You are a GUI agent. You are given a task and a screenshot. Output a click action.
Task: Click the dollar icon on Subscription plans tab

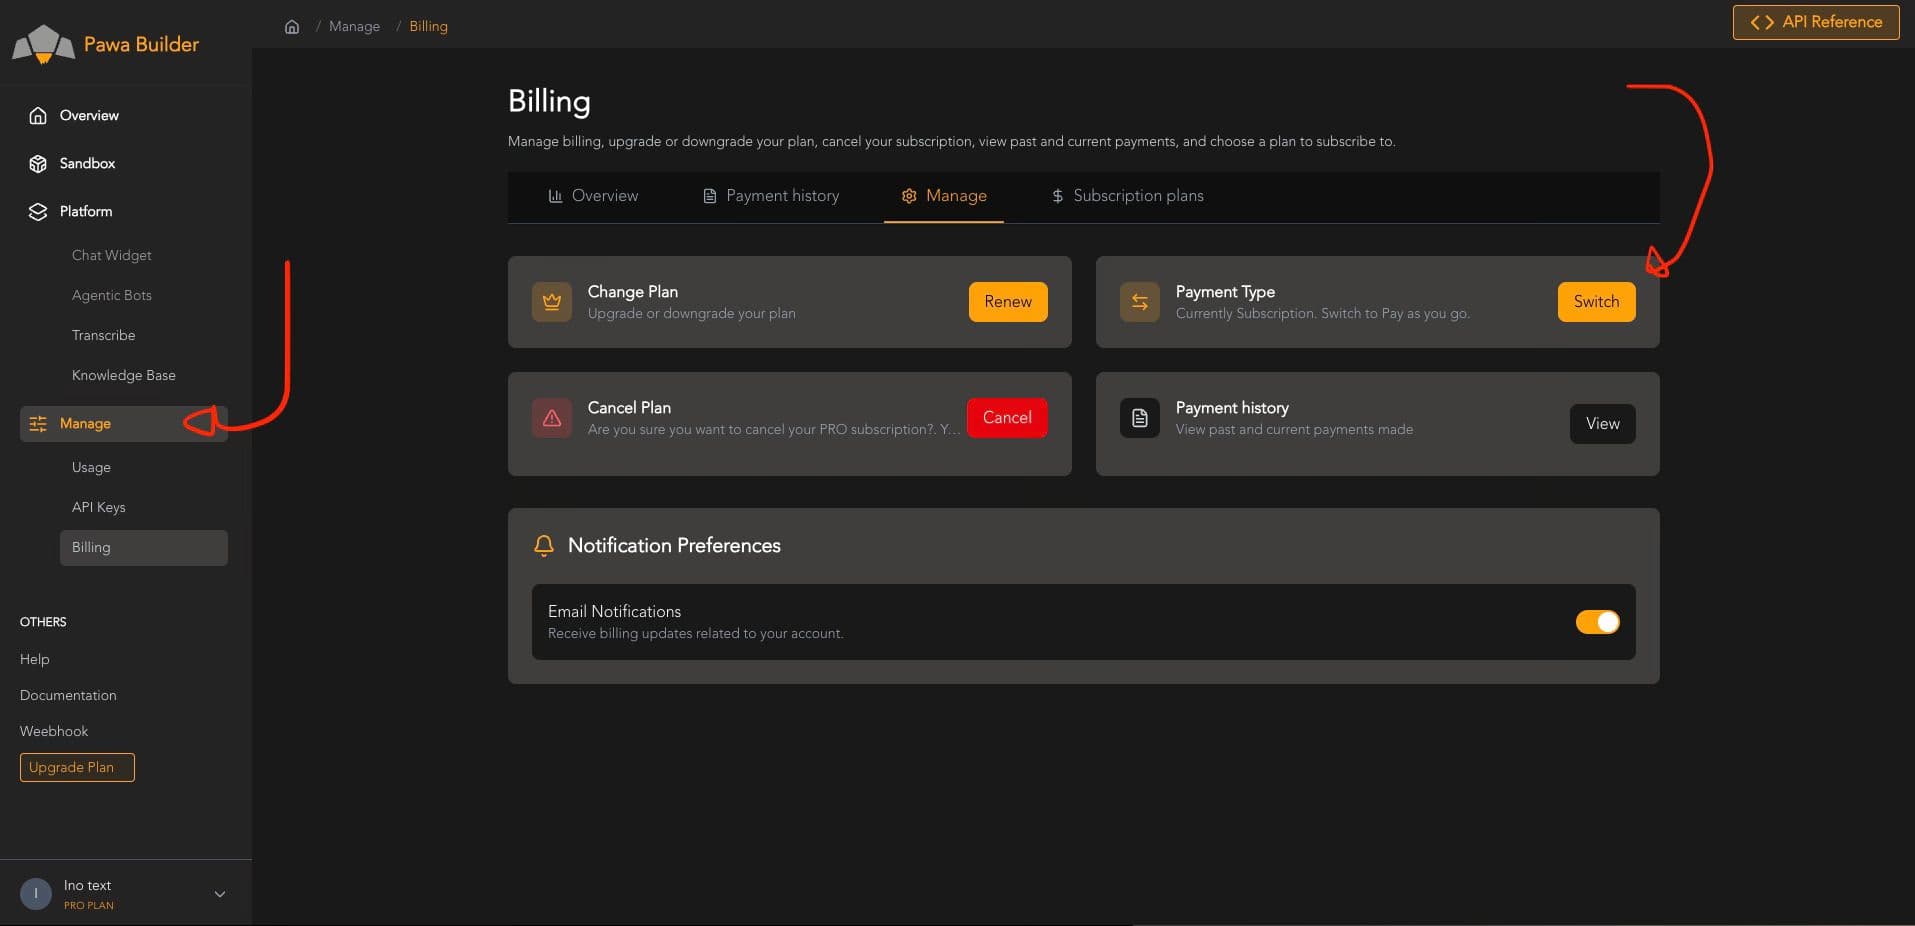tap(1057, 196)
